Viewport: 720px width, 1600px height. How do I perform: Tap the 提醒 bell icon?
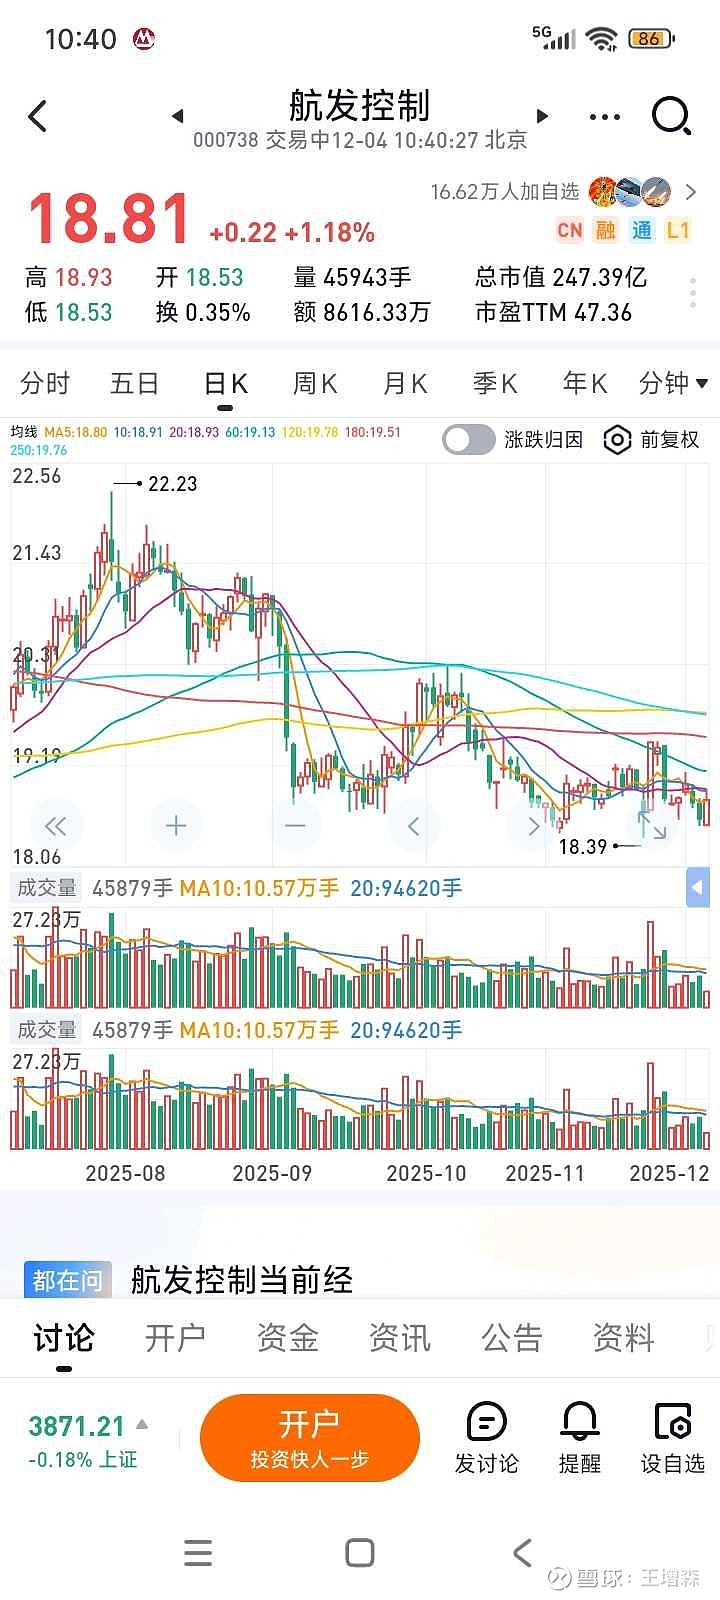(580, 1438)
